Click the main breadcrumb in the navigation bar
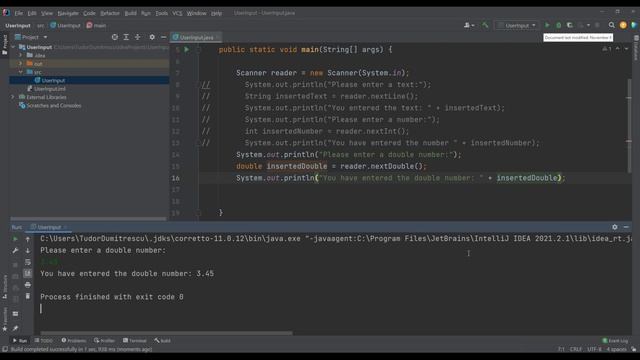 (96, 25)
